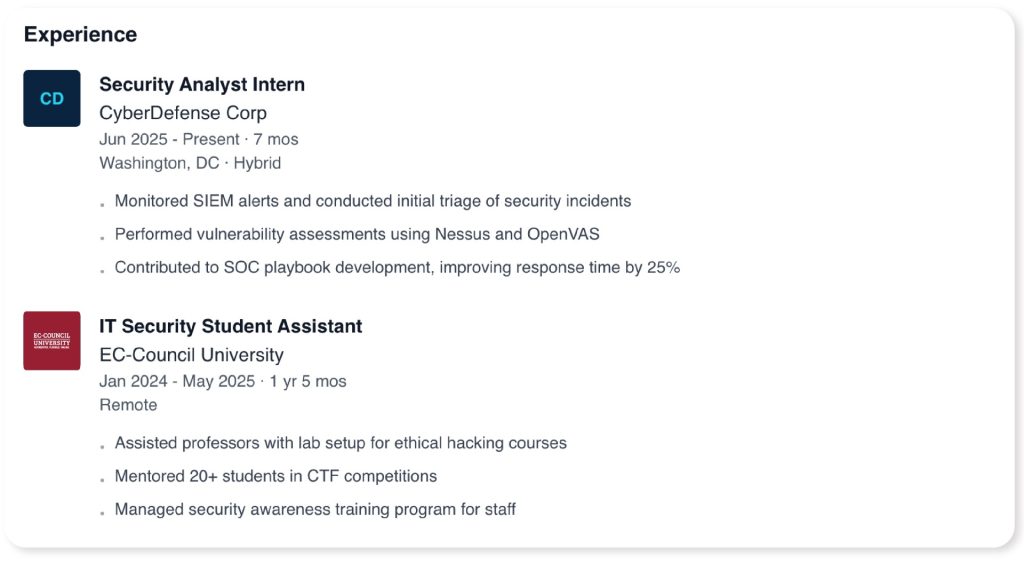Click the Washington, DC location text

click(159, 163)
